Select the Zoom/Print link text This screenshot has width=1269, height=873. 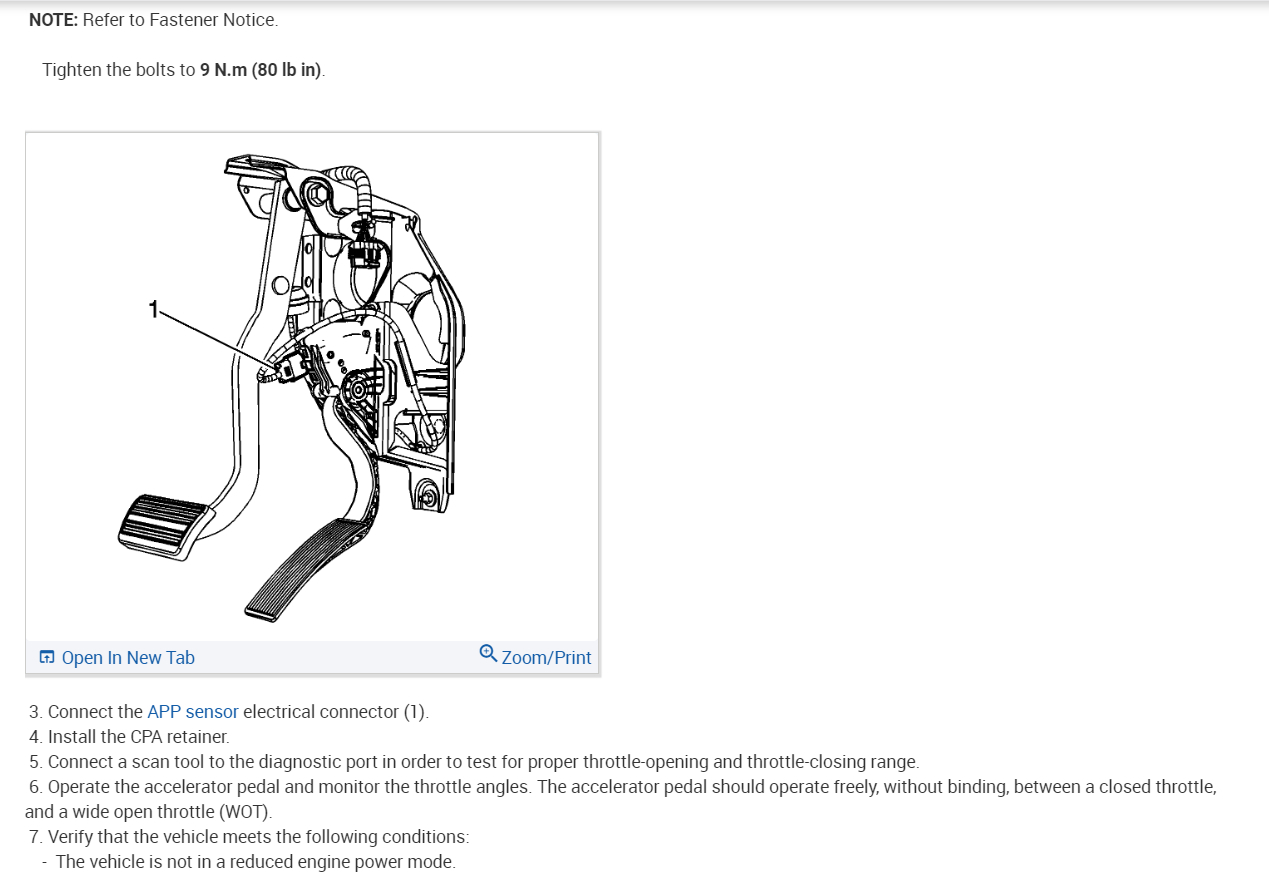(x=546, y=657)
